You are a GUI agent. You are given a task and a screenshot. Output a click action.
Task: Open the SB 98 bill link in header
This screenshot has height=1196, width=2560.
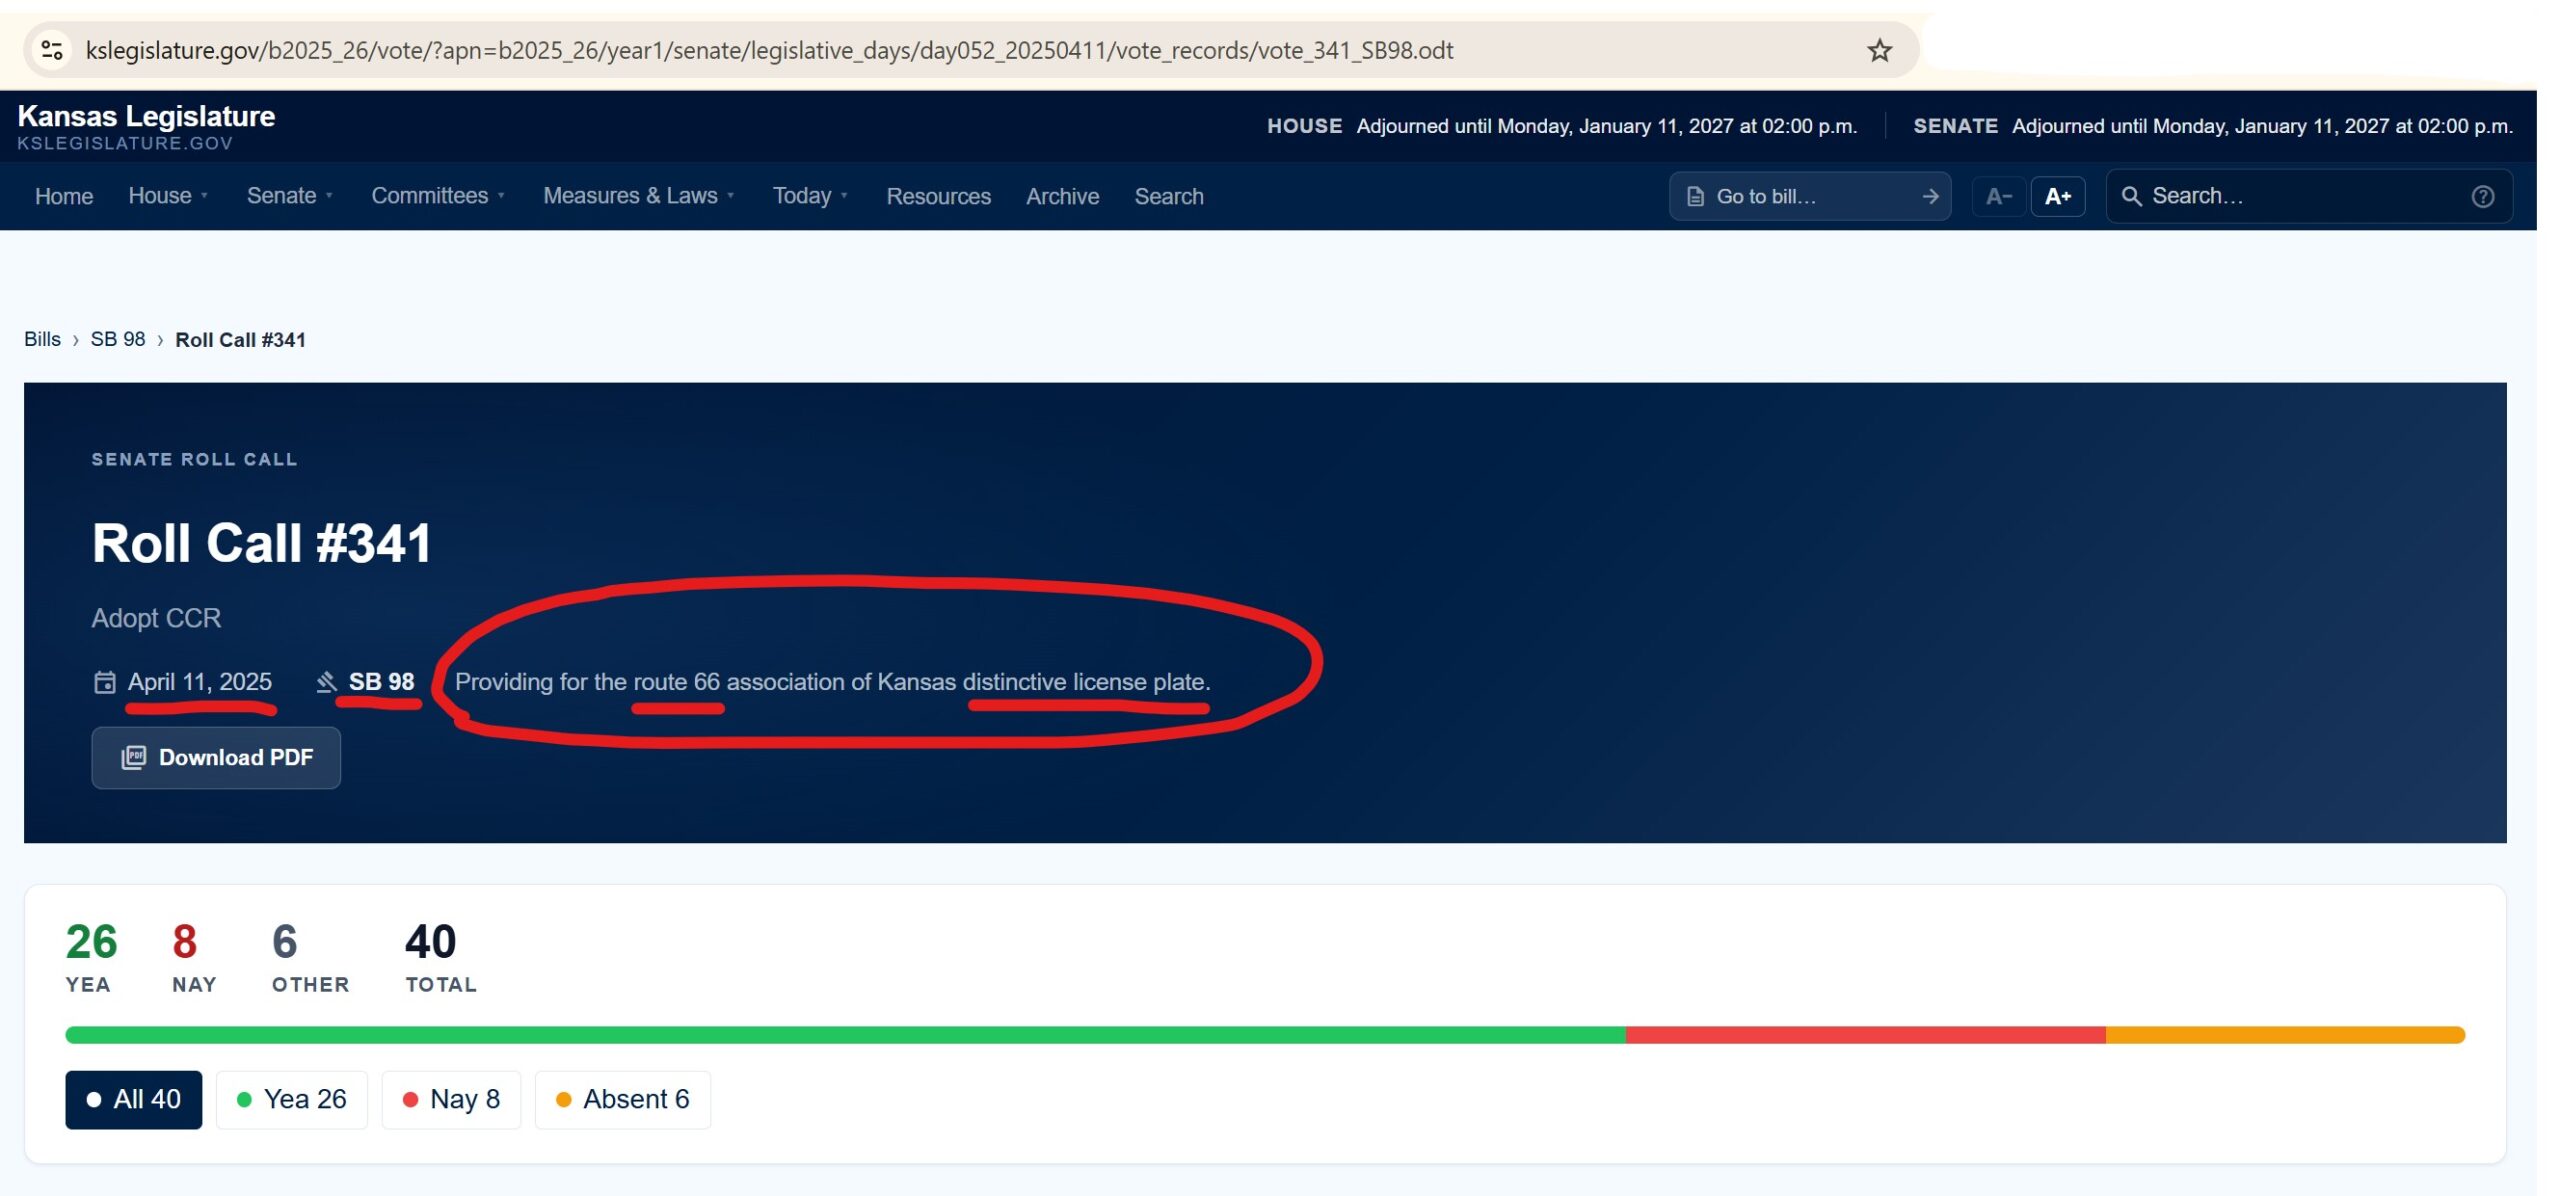point(381,682)
